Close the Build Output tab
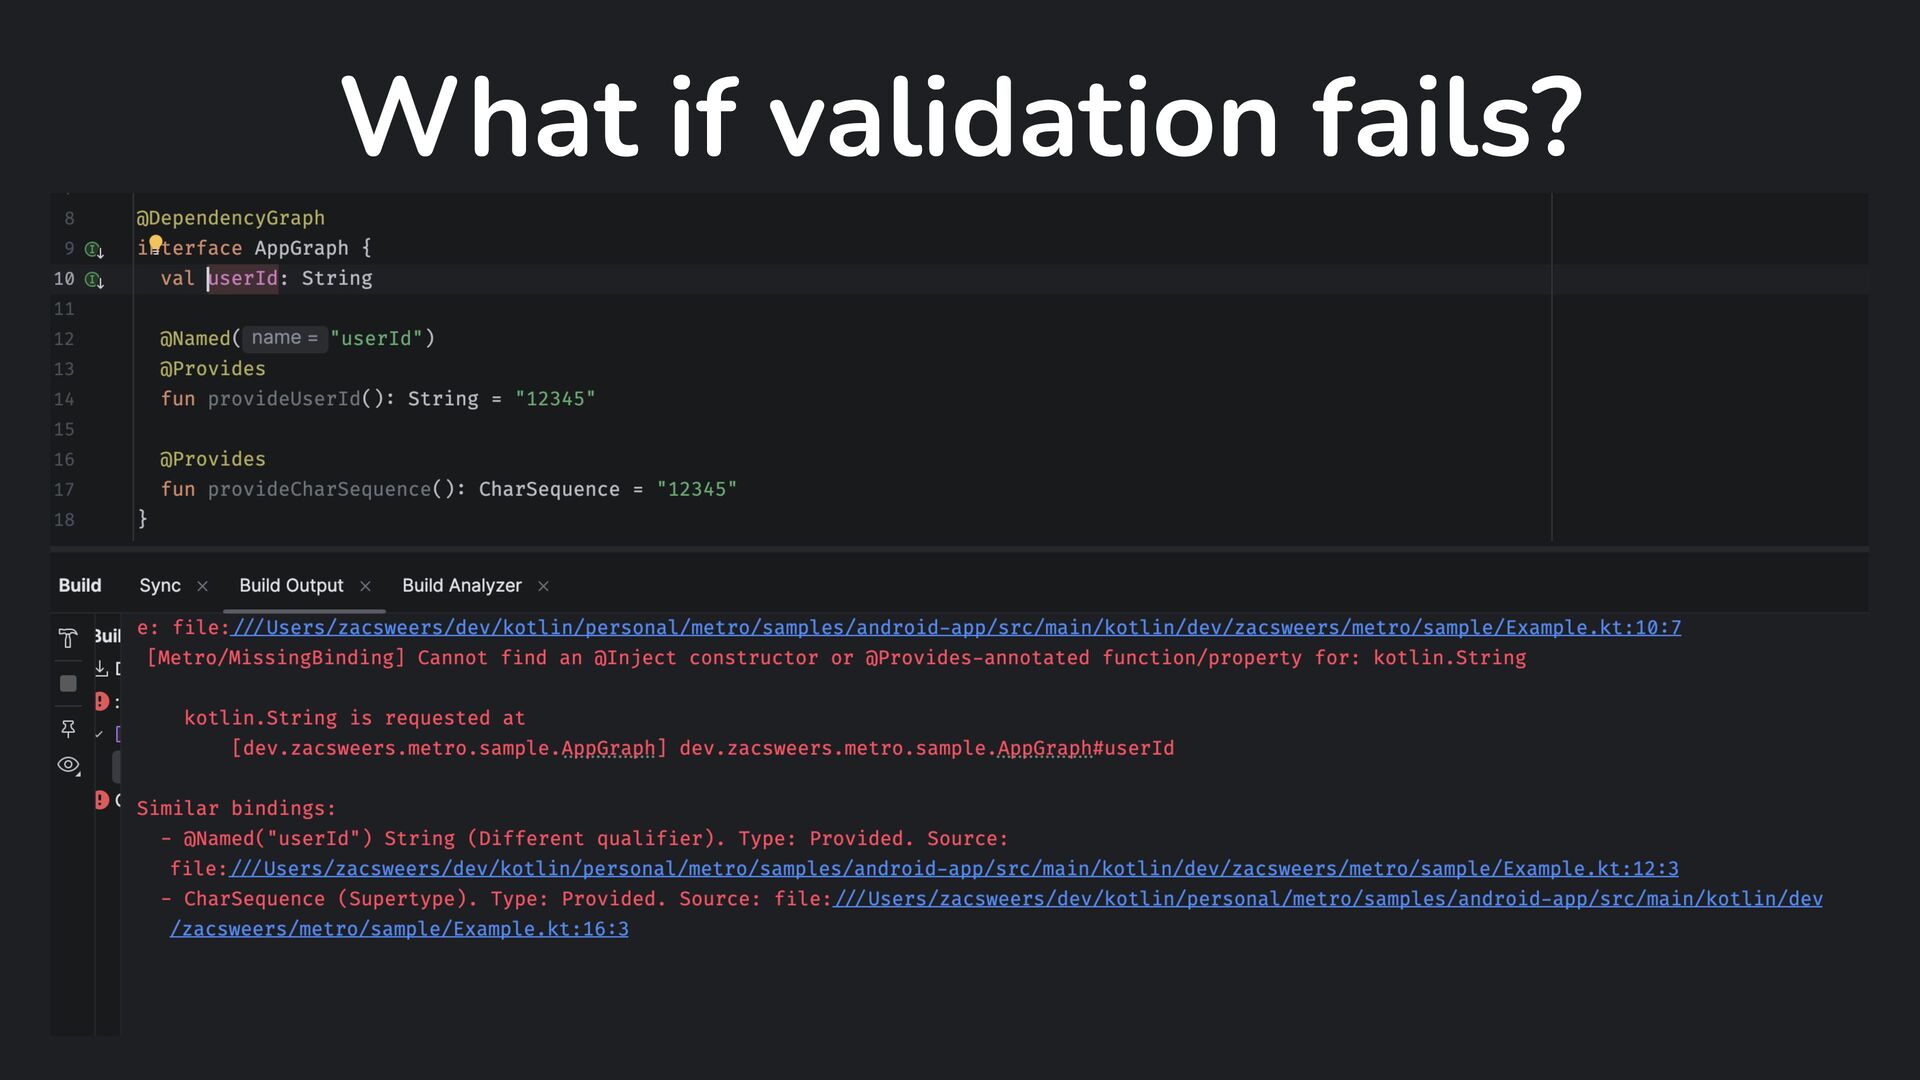 click(x=365, y=586)
